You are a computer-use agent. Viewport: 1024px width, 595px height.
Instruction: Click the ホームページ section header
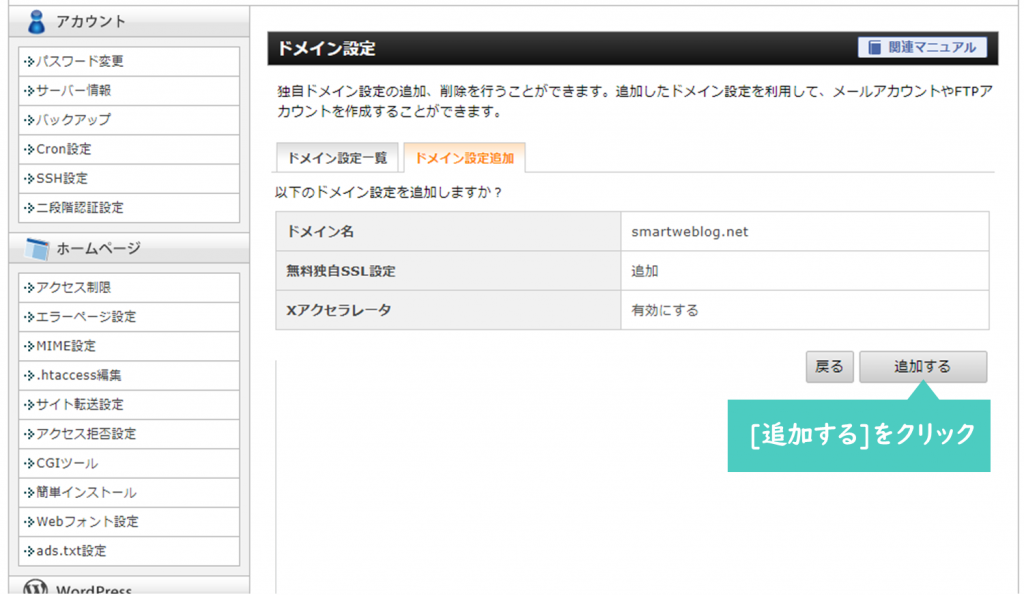(x=129, y=248)
